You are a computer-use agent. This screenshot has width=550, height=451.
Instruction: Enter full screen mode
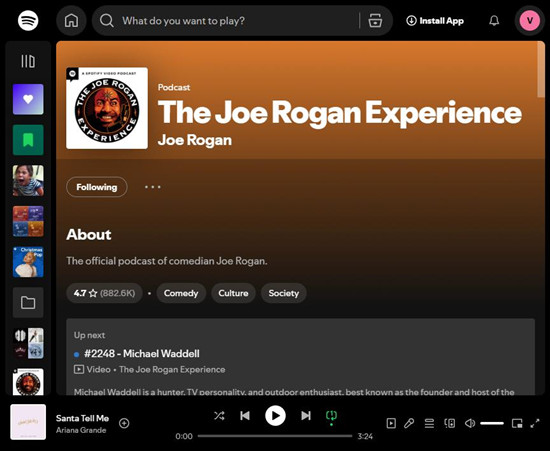(535, 423)
